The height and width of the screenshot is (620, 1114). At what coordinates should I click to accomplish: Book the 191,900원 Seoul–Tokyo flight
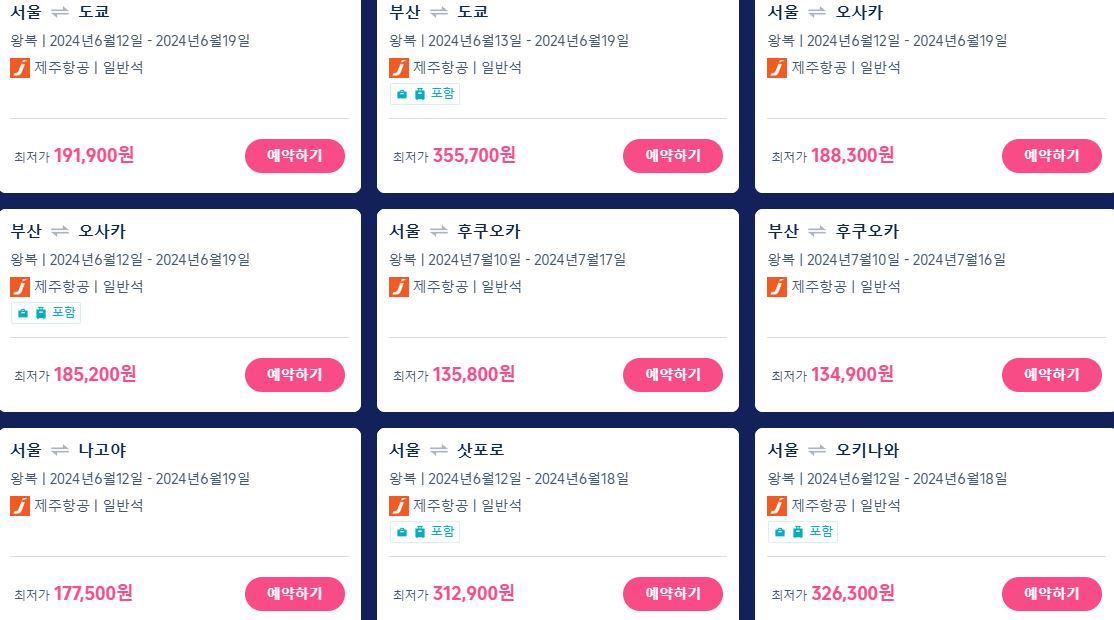click(295, 156)
